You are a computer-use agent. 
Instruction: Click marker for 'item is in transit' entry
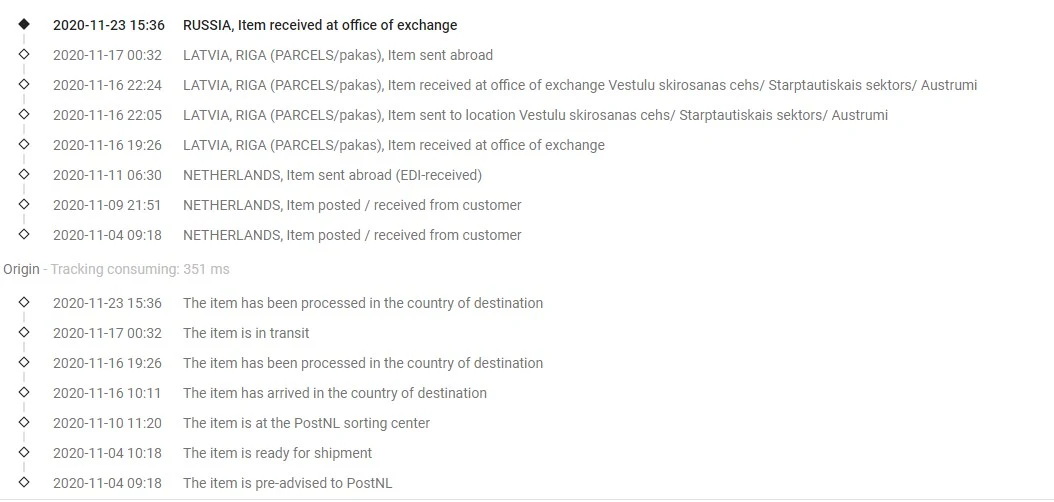point(24,332)
